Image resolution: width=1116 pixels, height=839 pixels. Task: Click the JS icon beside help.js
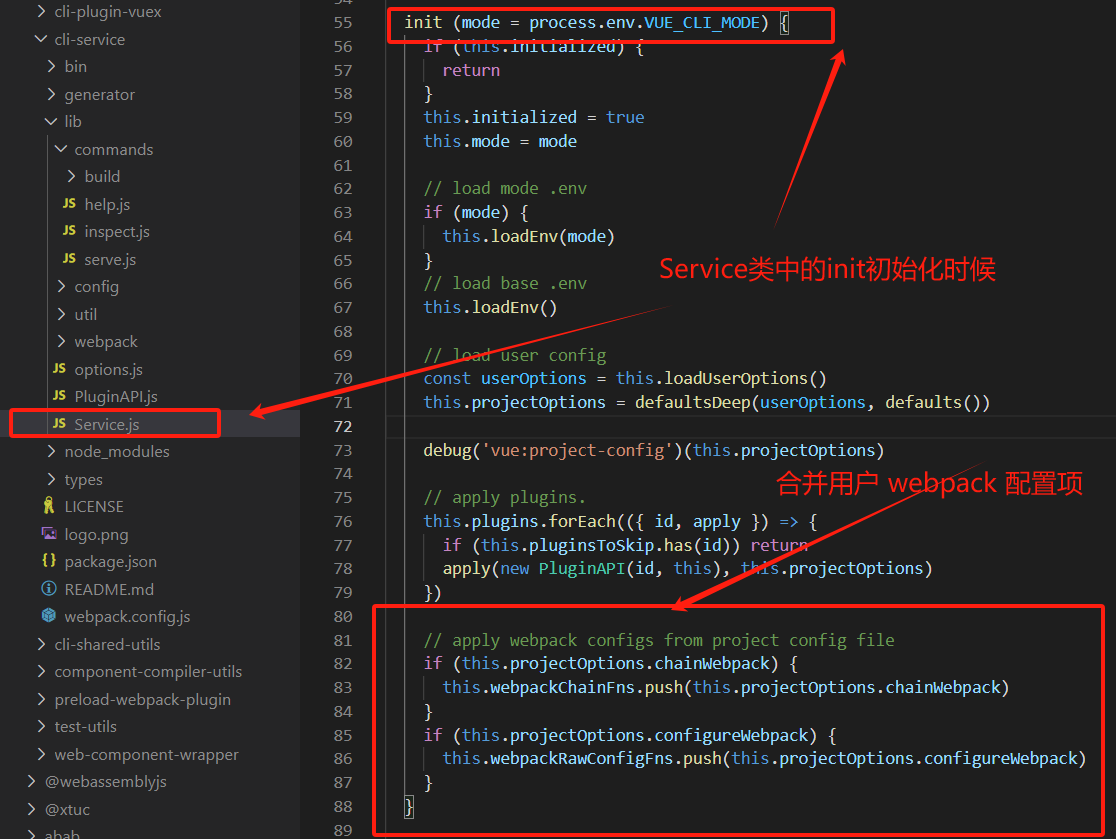tap(69, 204)
